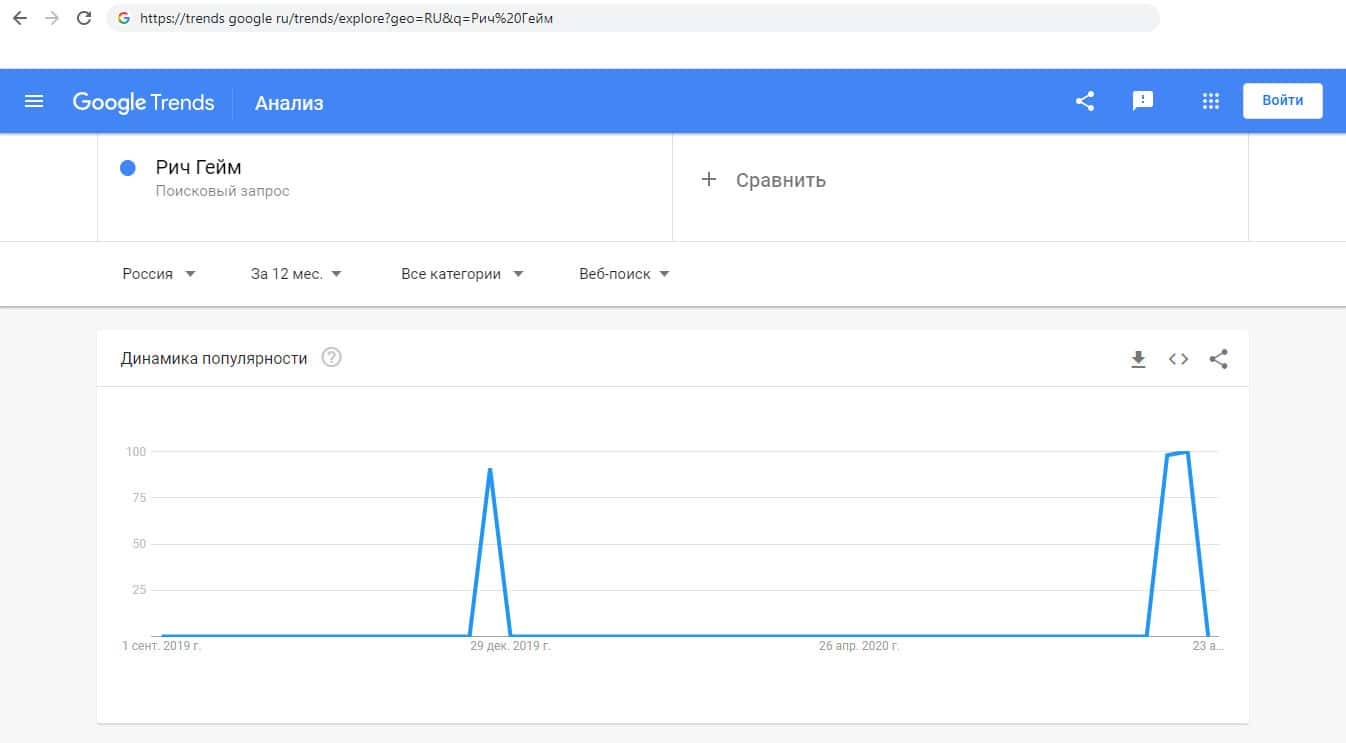
Task: Add a comparison term with Сравнить
Action: [x=781, y=181]
